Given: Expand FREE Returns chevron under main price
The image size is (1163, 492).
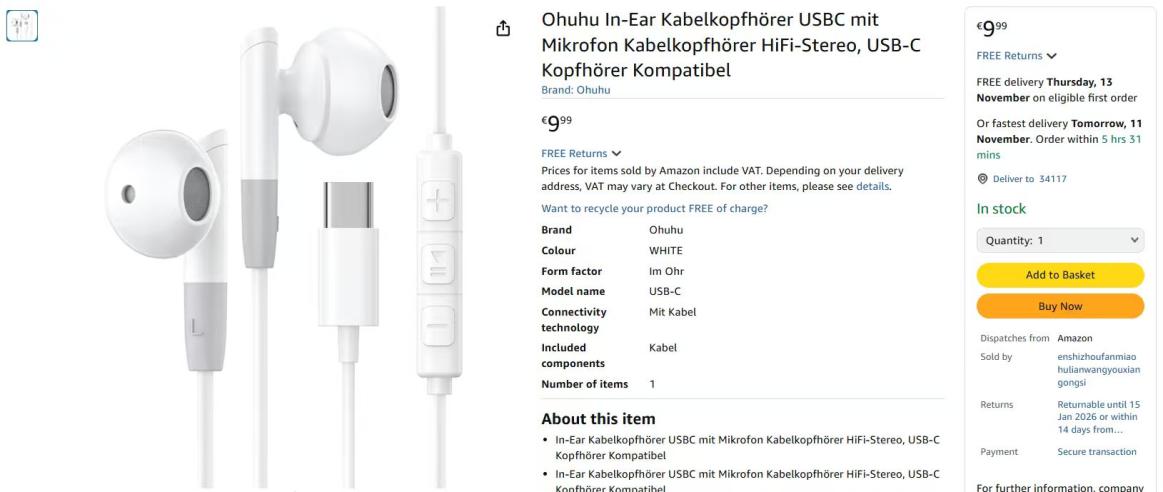Looking at the screenshot, I should click(616, 154).
